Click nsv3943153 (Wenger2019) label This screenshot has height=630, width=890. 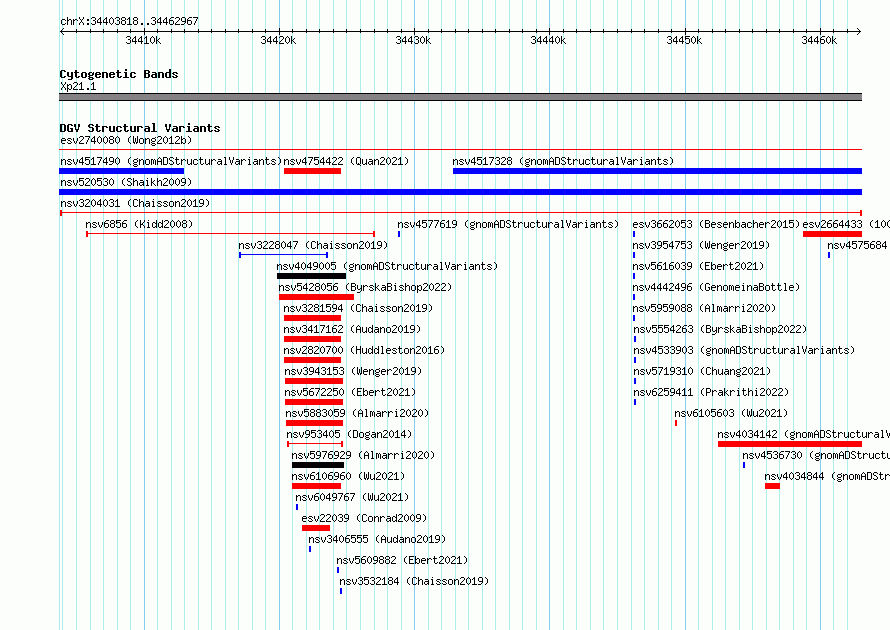353,371
